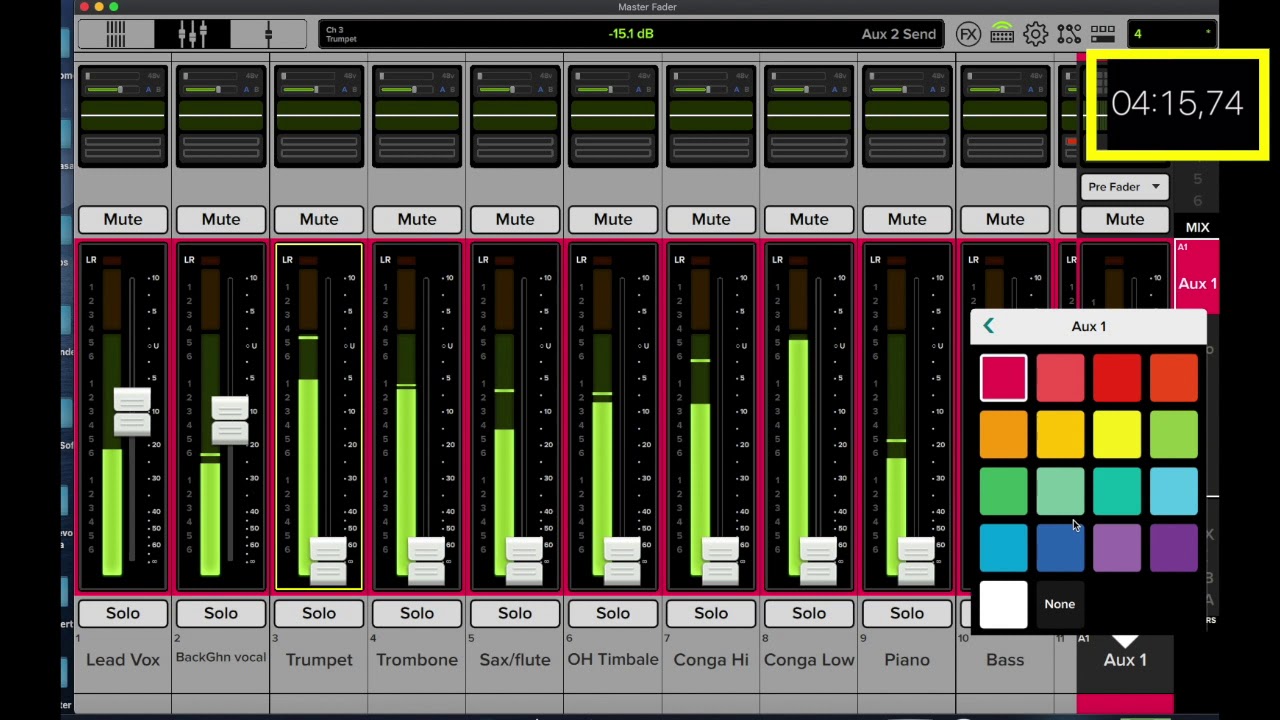The height and width of the screenshot is (720, 1280).
Task: Click the Lead Vox fader cap
Action: click(x=132, y=411)
